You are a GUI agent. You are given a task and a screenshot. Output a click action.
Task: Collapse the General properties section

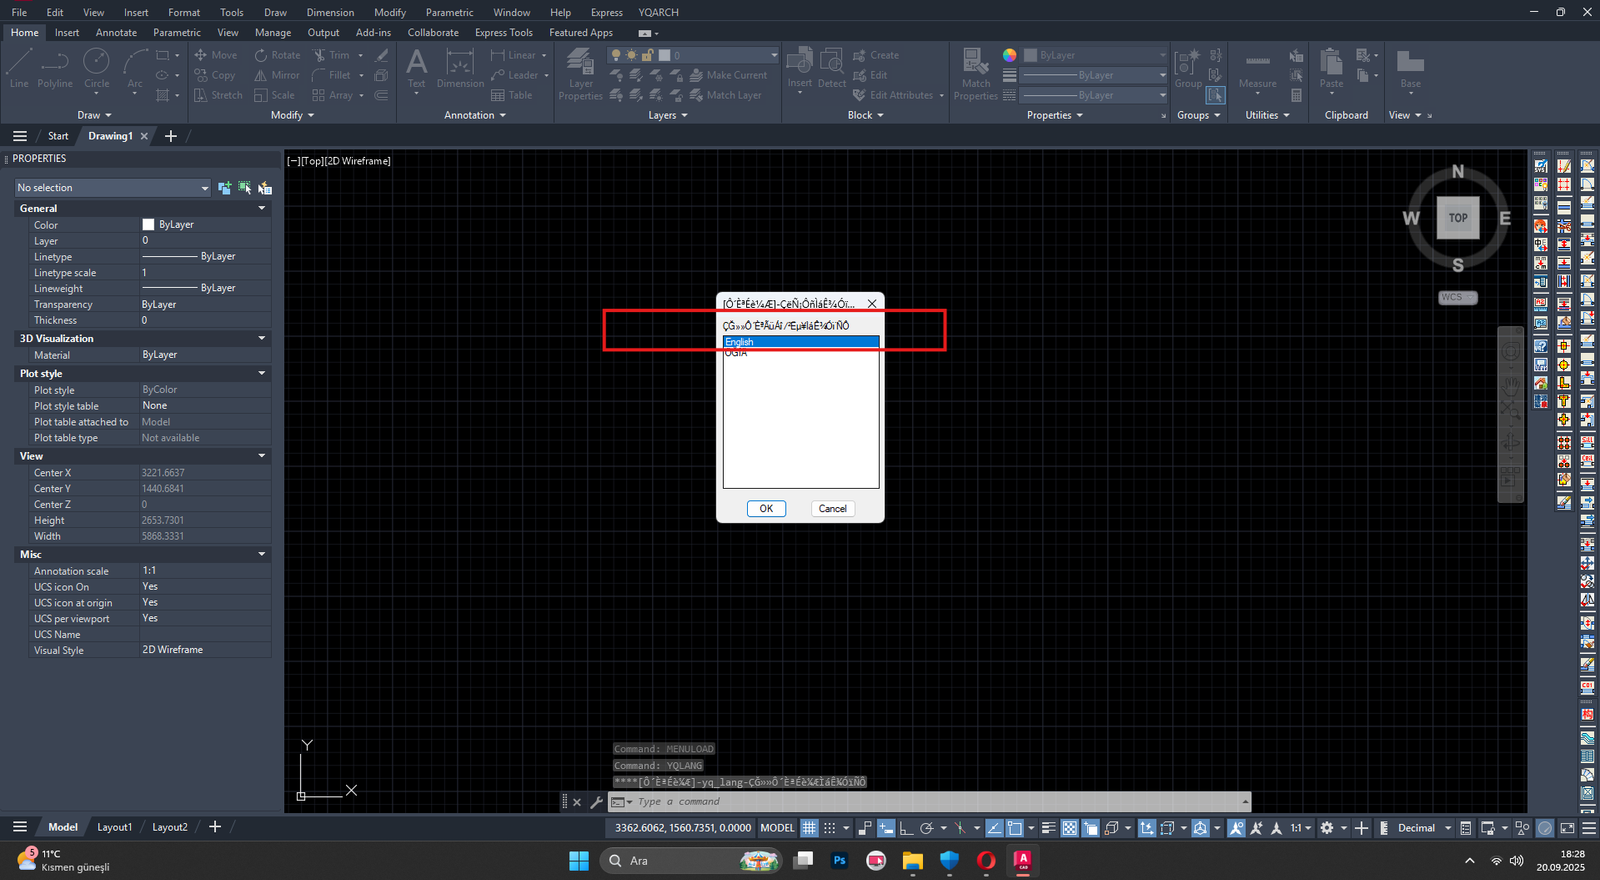click(262, 208)
